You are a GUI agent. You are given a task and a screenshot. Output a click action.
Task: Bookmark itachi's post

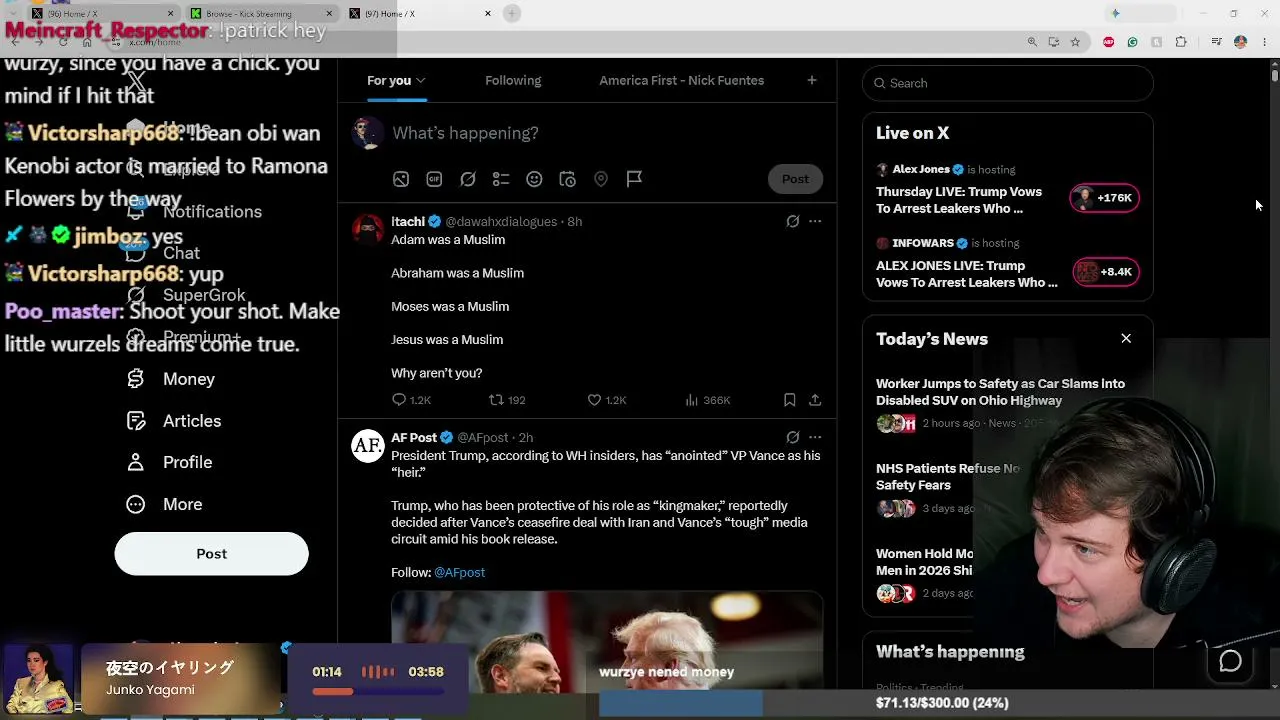[x=789, y=400]
